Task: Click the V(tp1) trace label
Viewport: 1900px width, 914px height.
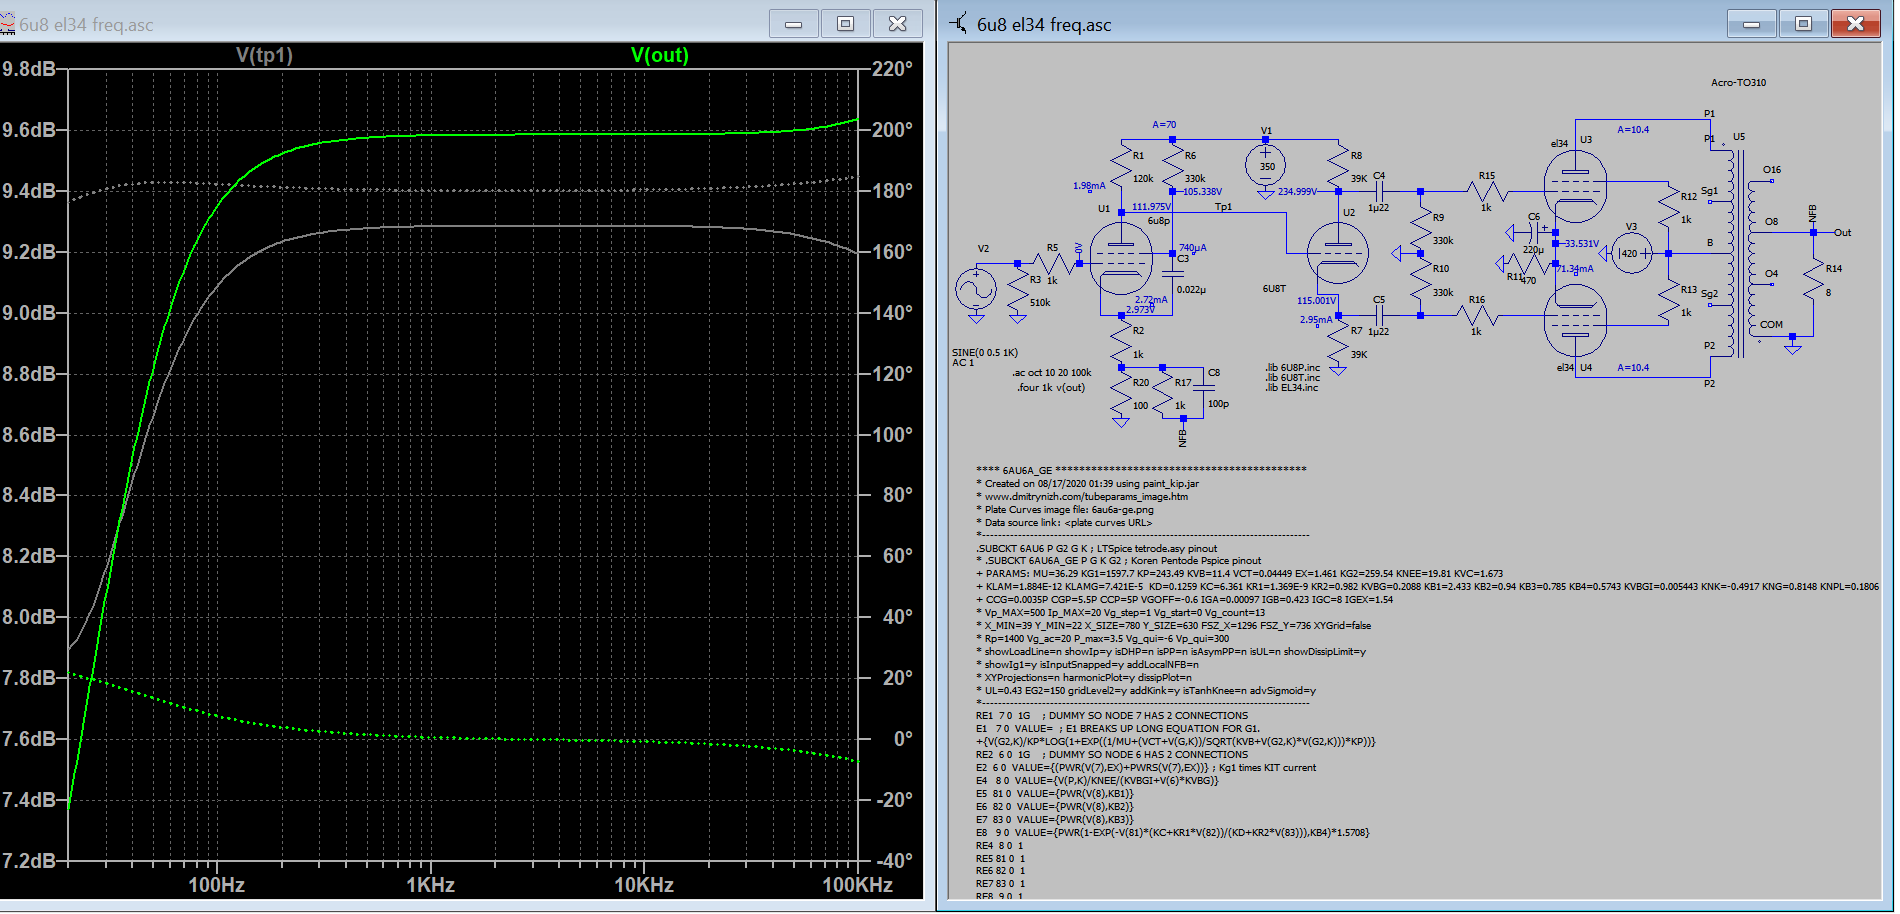Action: 264,55
